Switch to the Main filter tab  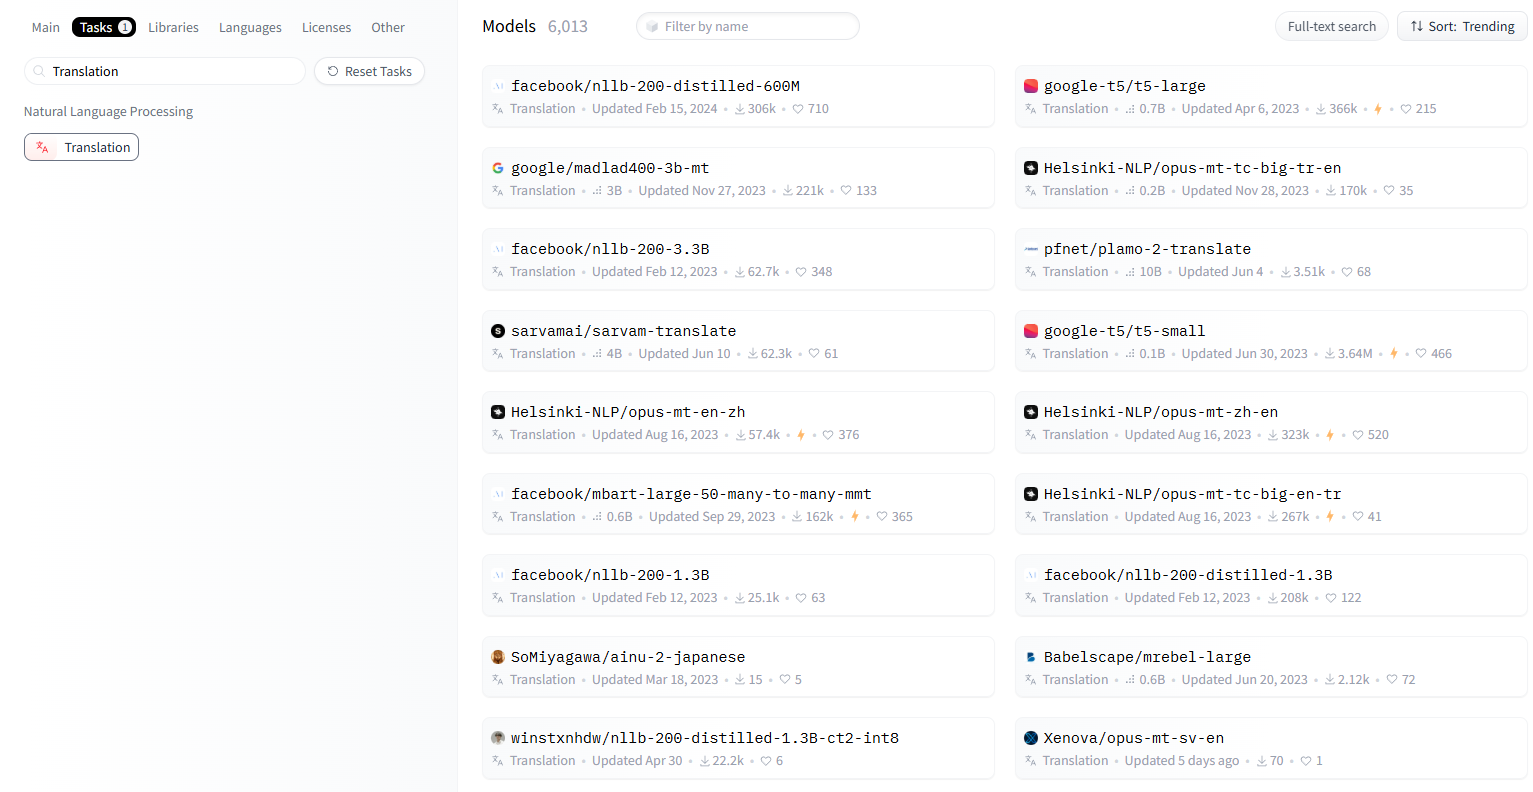coord(46,27)
